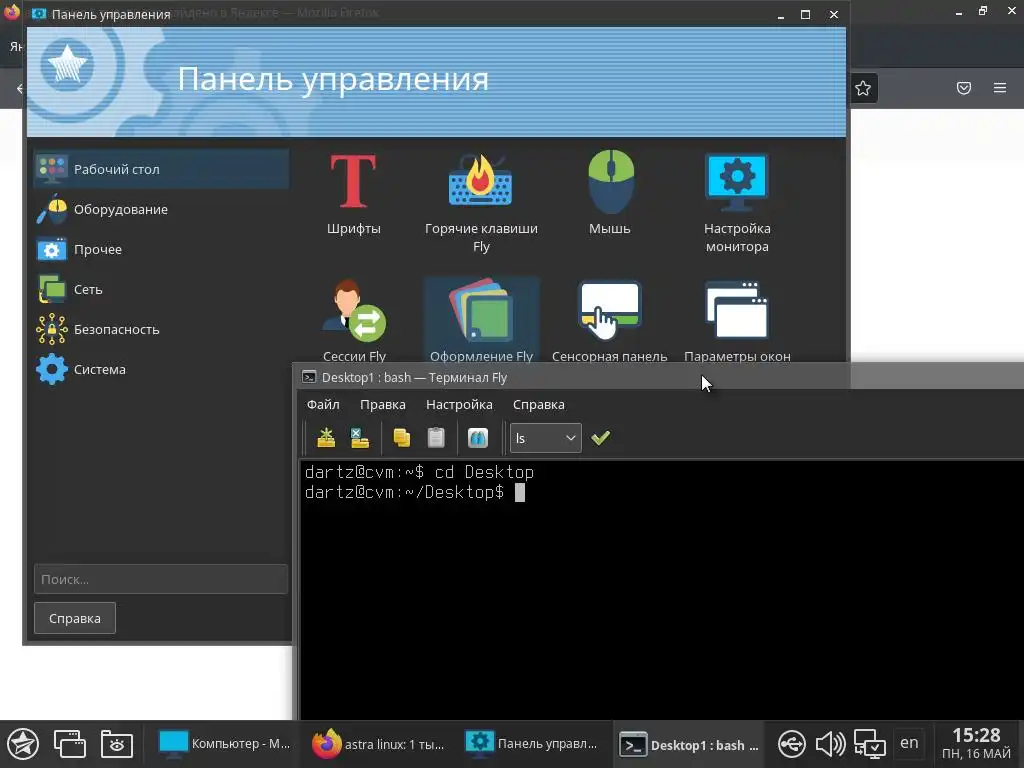This screenshot has width=1024, height=768.
Task: Maximize the Панель управления window
Action: pyautogui.click(x=806, y=14)
